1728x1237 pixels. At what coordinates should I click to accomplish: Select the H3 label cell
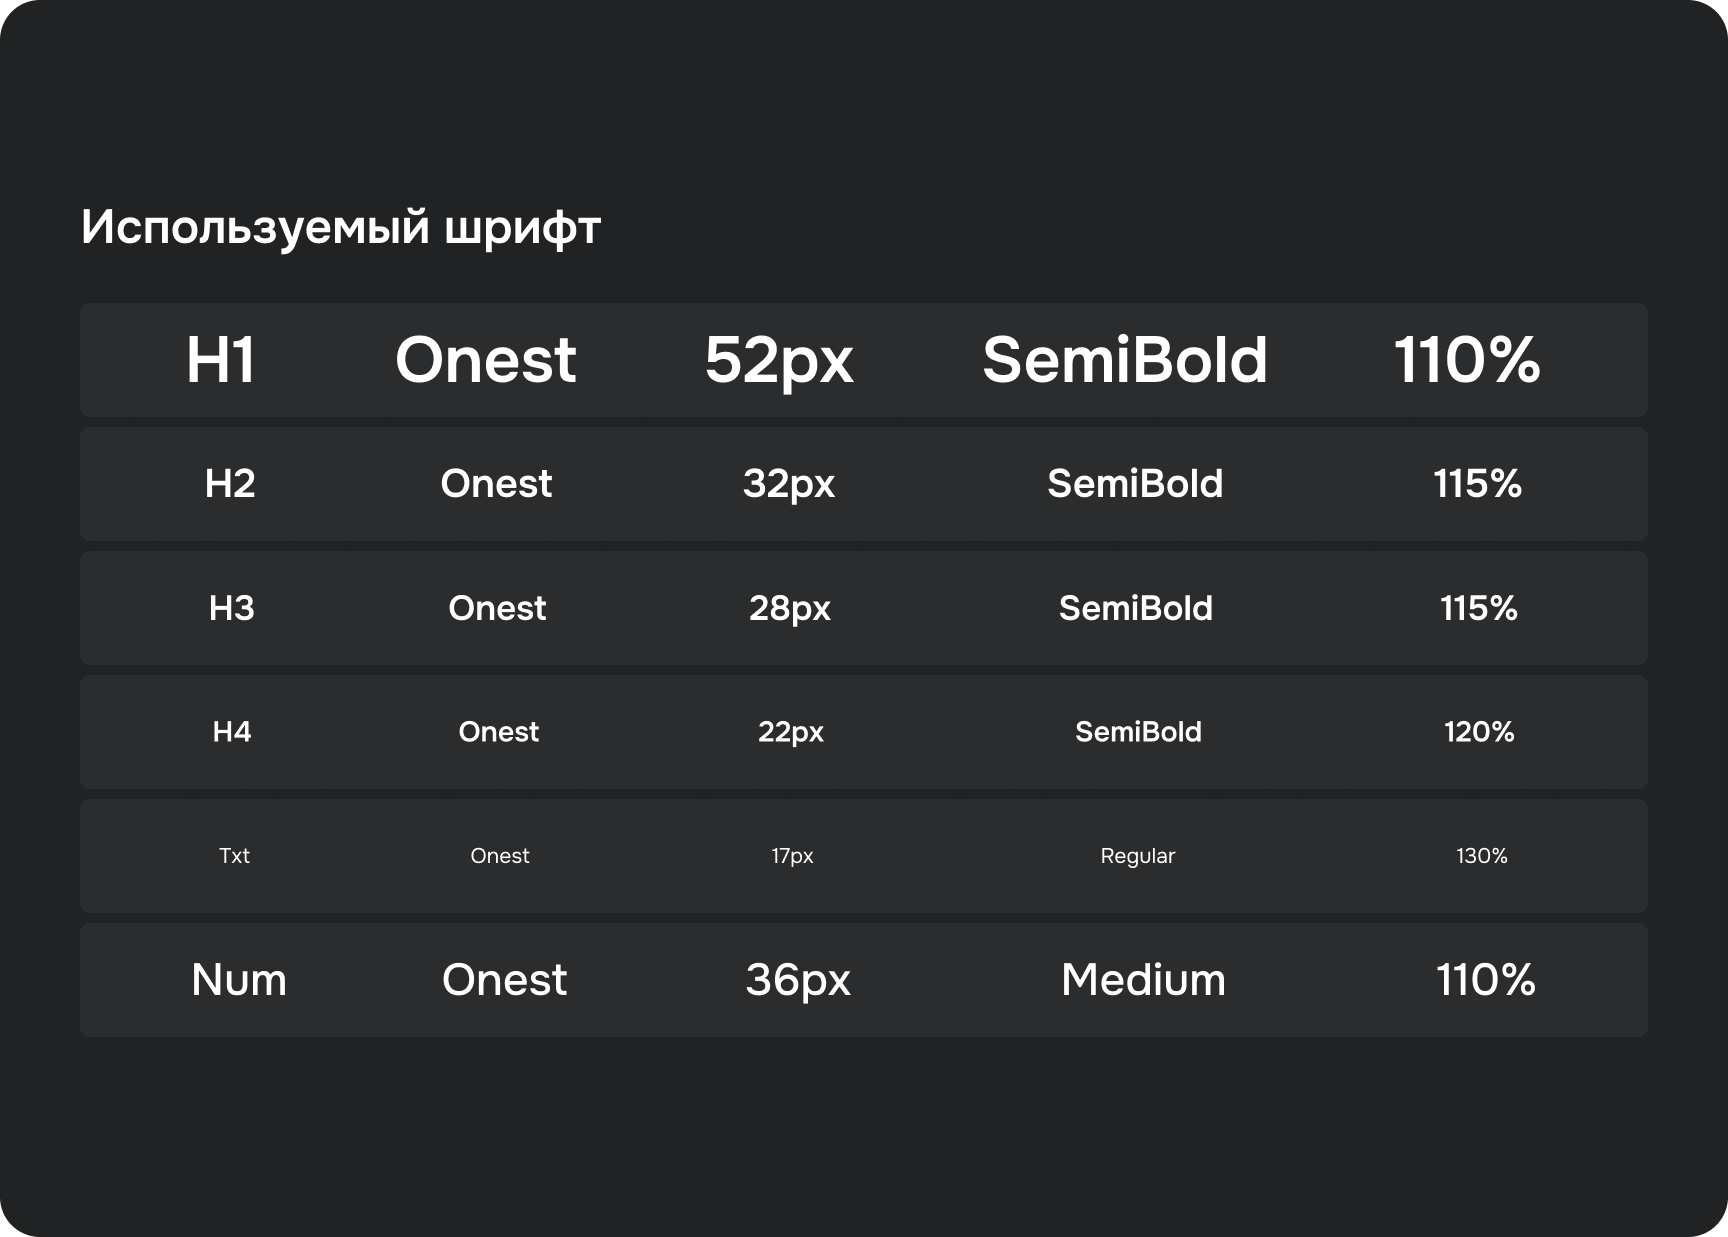pyautogui.click(x=232, y=608)
